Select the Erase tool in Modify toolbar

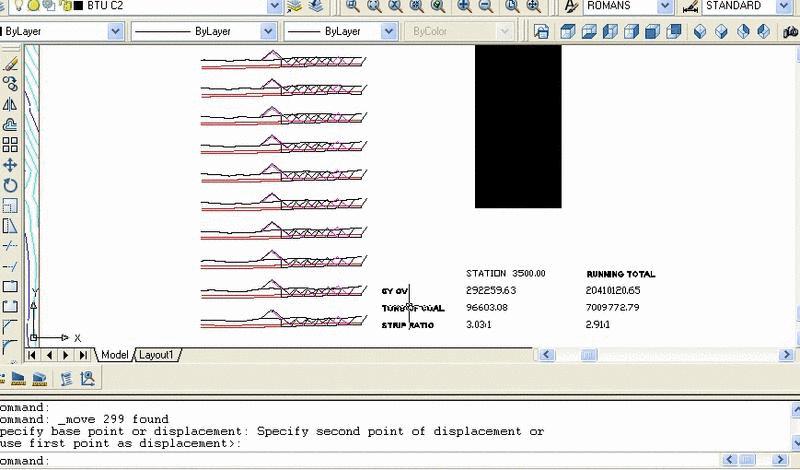coord(10,64)
